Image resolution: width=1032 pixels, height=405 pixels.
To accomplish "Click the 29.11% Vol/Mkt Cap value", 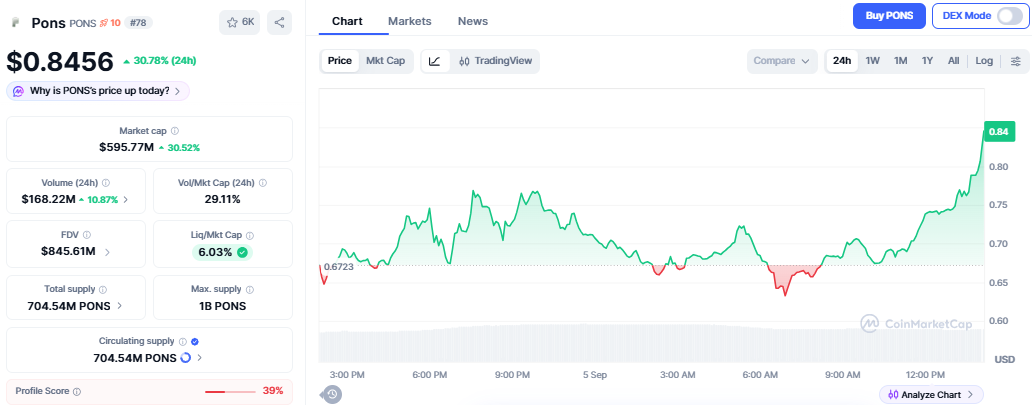I will (x=222, y=199).
